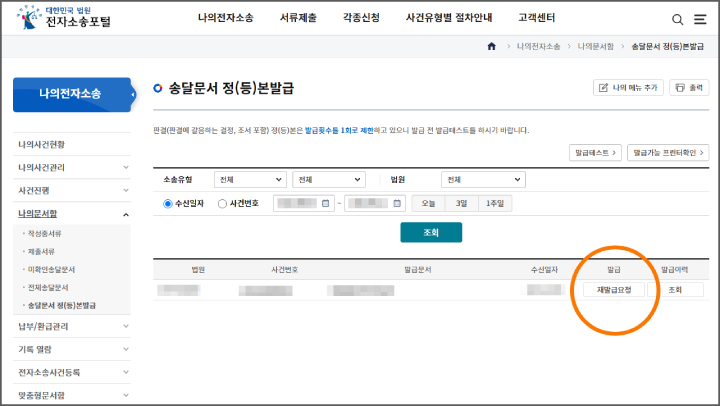Go to home via breadcrumb house icon
This screenshot has height=406, width=720.
[491, 46]
